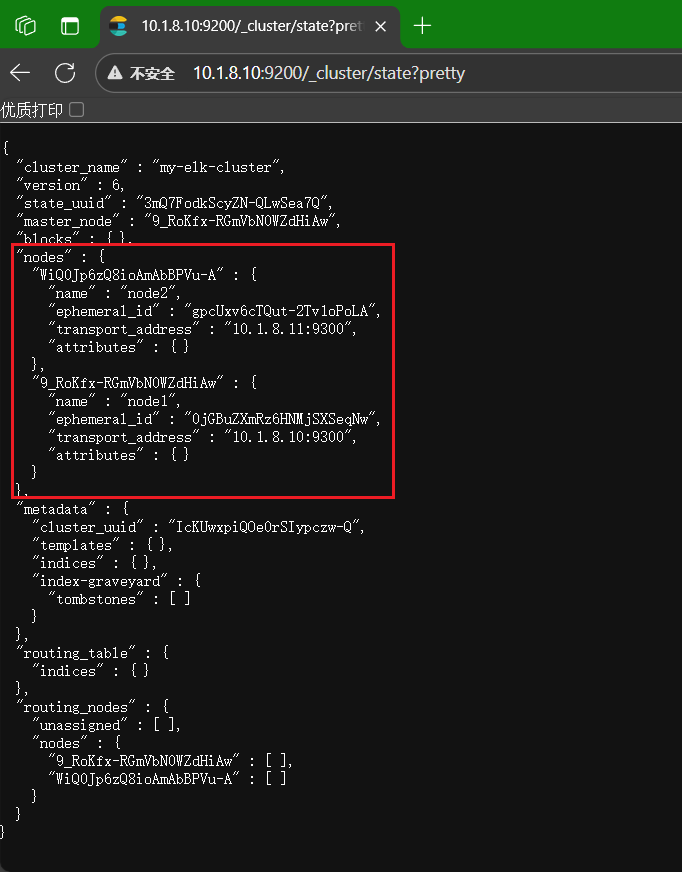682x872 pixels.
Task: Click ephemeral_id gpcUxv6cTQut-2Tv1oPoLA
Action: point(280,311)
